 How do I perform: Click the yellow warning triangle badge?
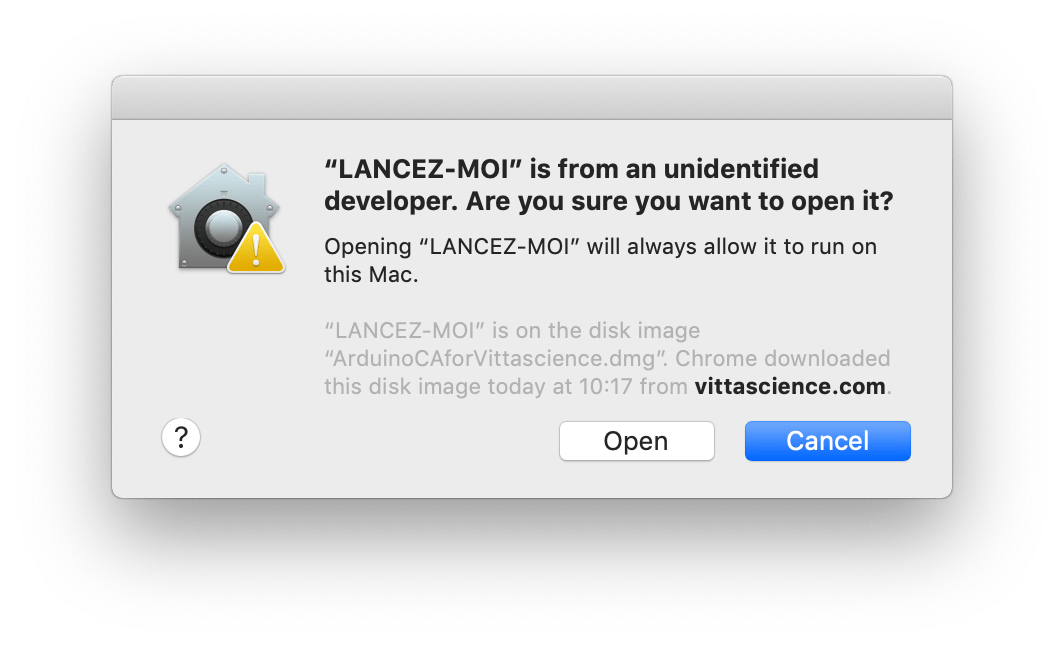[x=256, y=248]
